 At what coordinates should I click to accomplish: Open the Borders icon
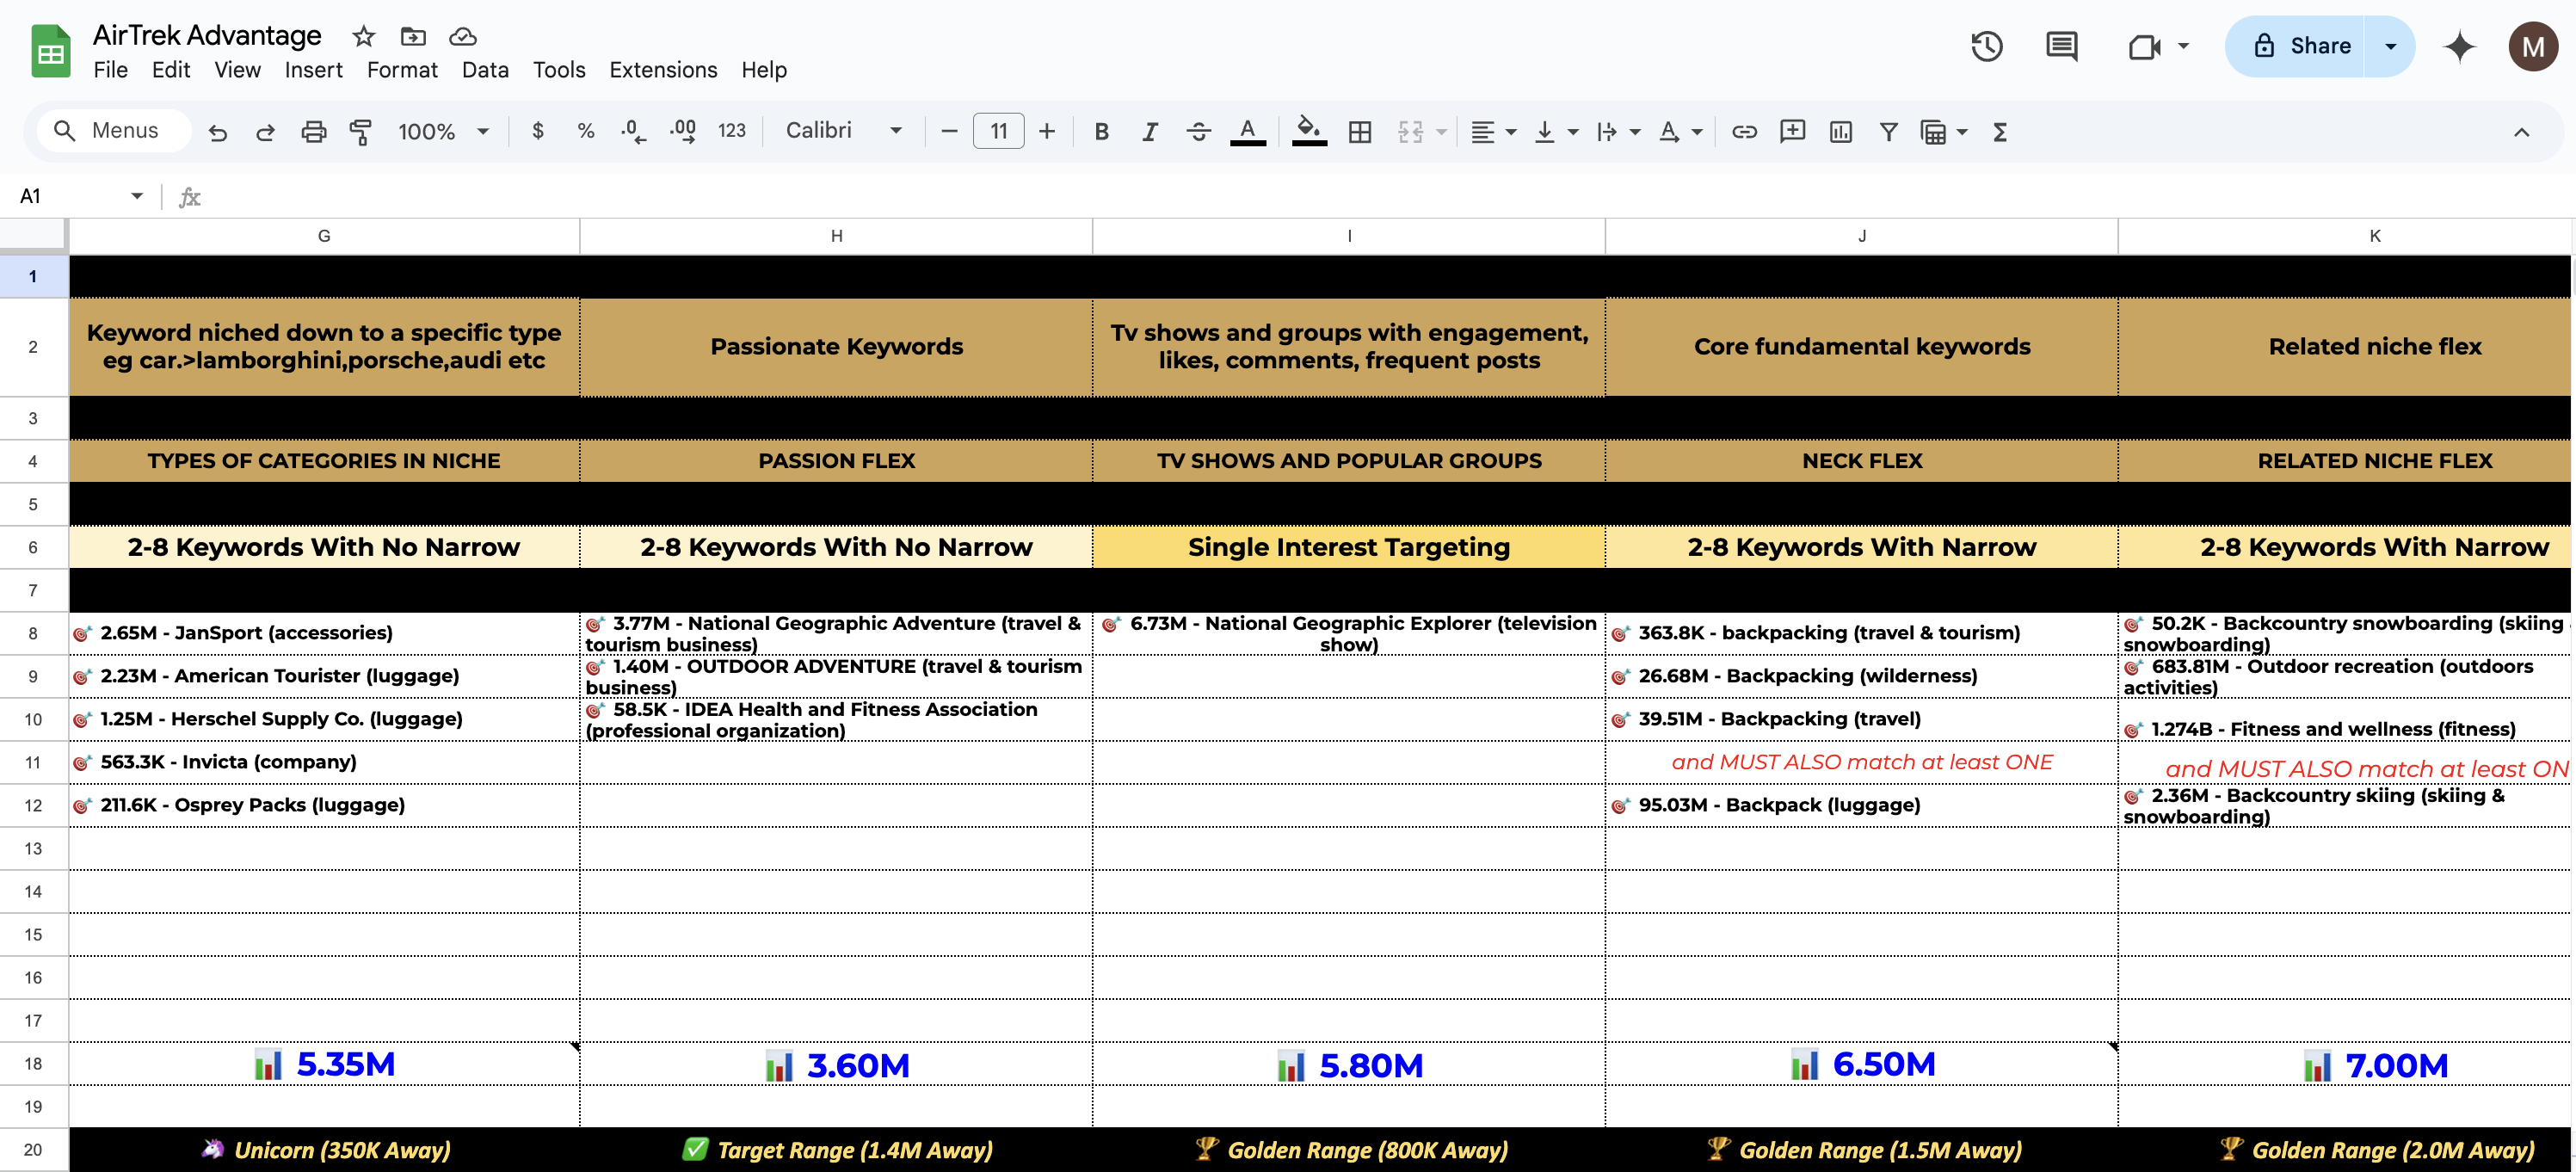tap(1360, 131)
